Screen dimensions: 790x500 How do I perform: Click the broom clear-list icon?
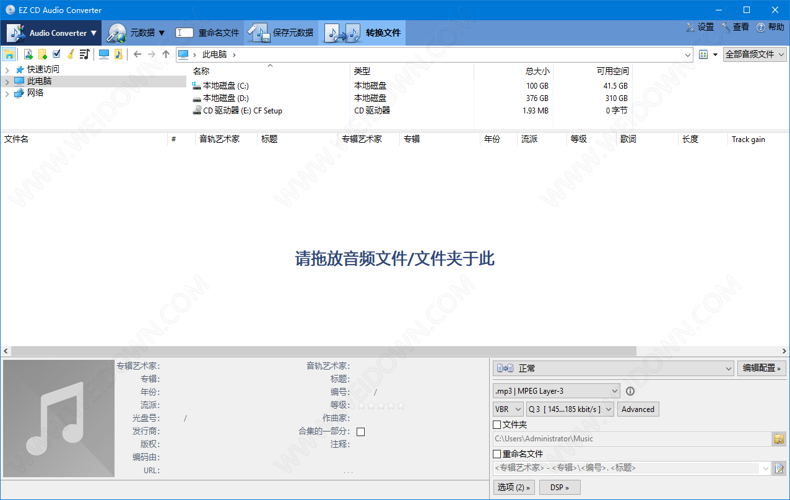[71, 54]
